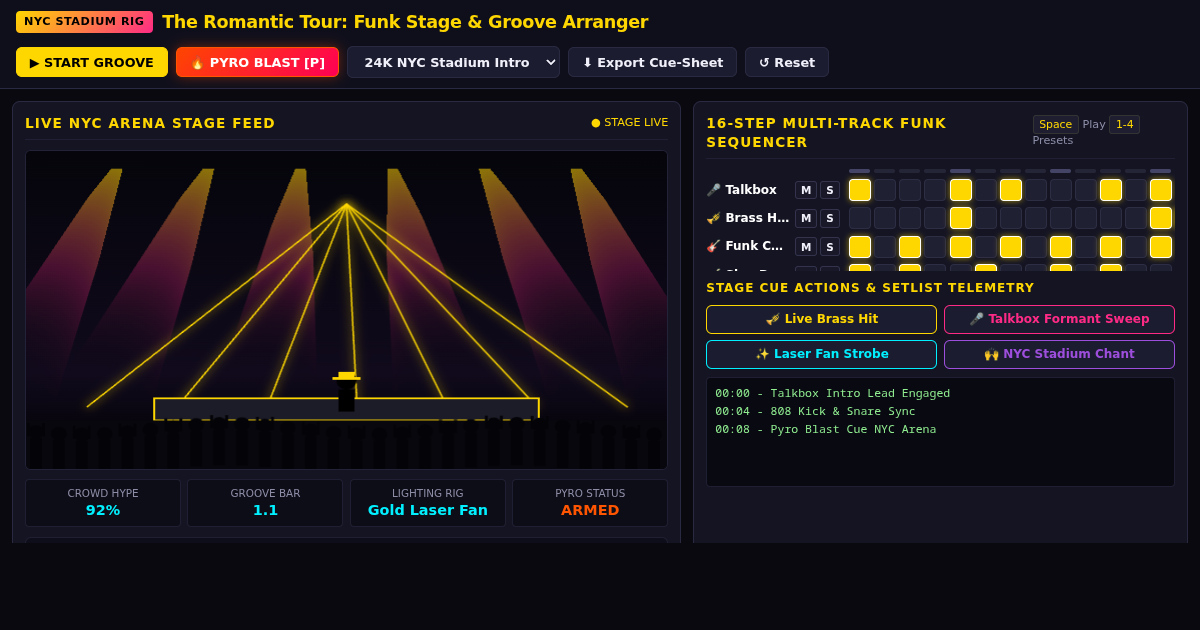Turn off Funk track step 1
This screenshot has height=630, width=1200.
860,247
